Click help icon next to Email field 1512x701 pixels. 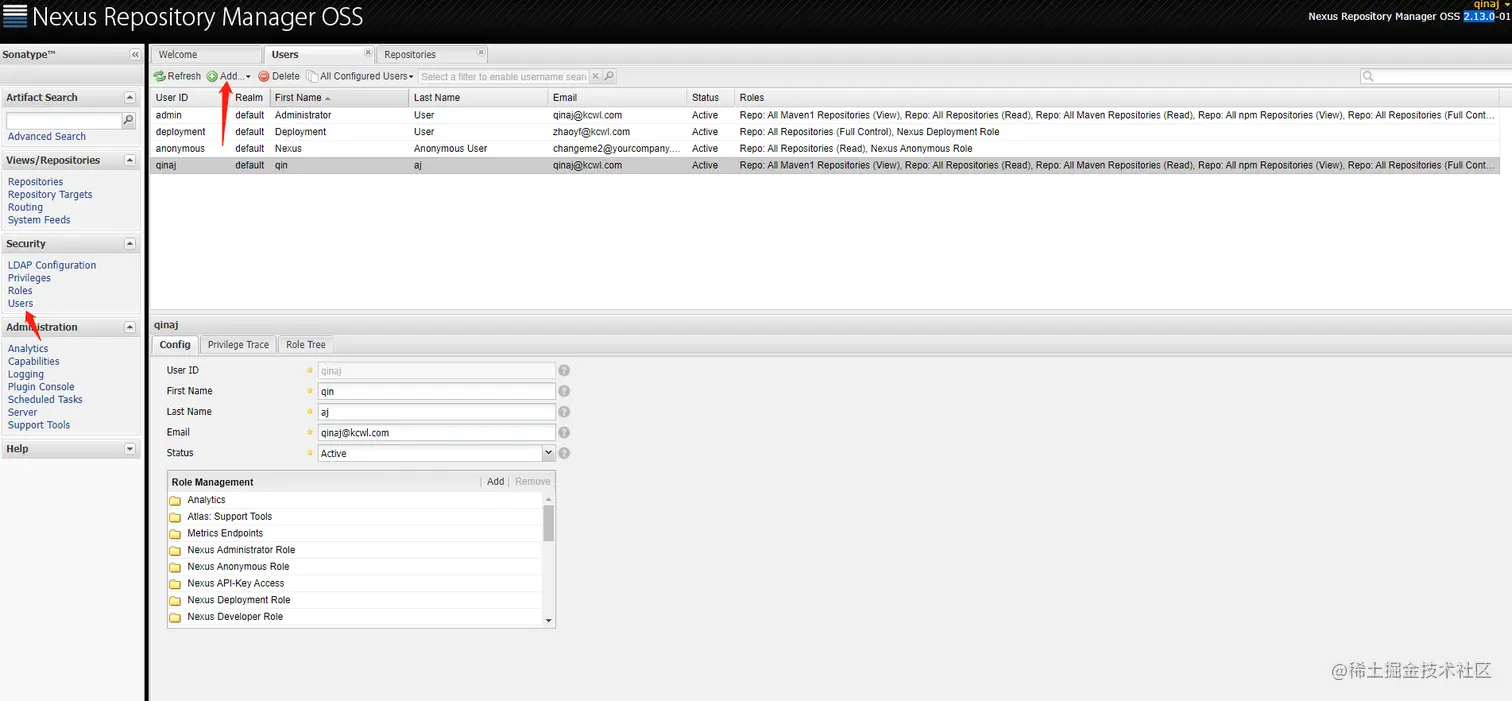click(564, 433)
